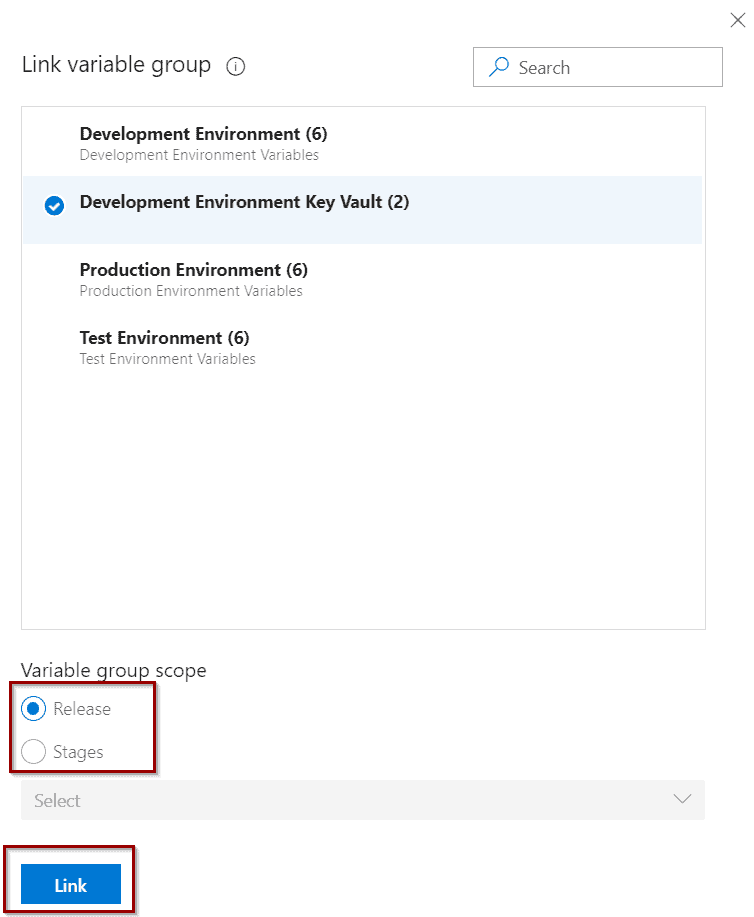Image resolution: width=754 pixels, height=917 pixels.
Task: Click the Development Environment Variables description text
Action: tap(199, 155)
